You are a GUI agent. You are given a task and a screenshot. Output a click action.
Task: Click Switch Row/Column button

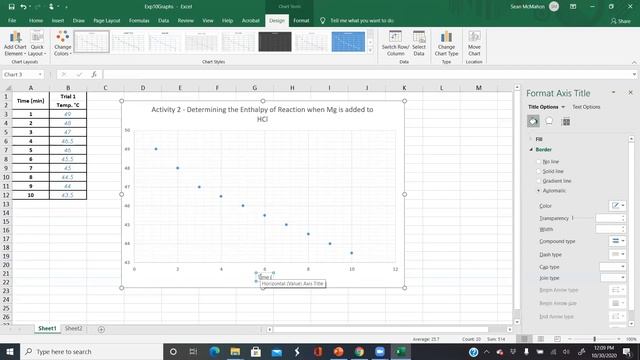coord(395,43)
